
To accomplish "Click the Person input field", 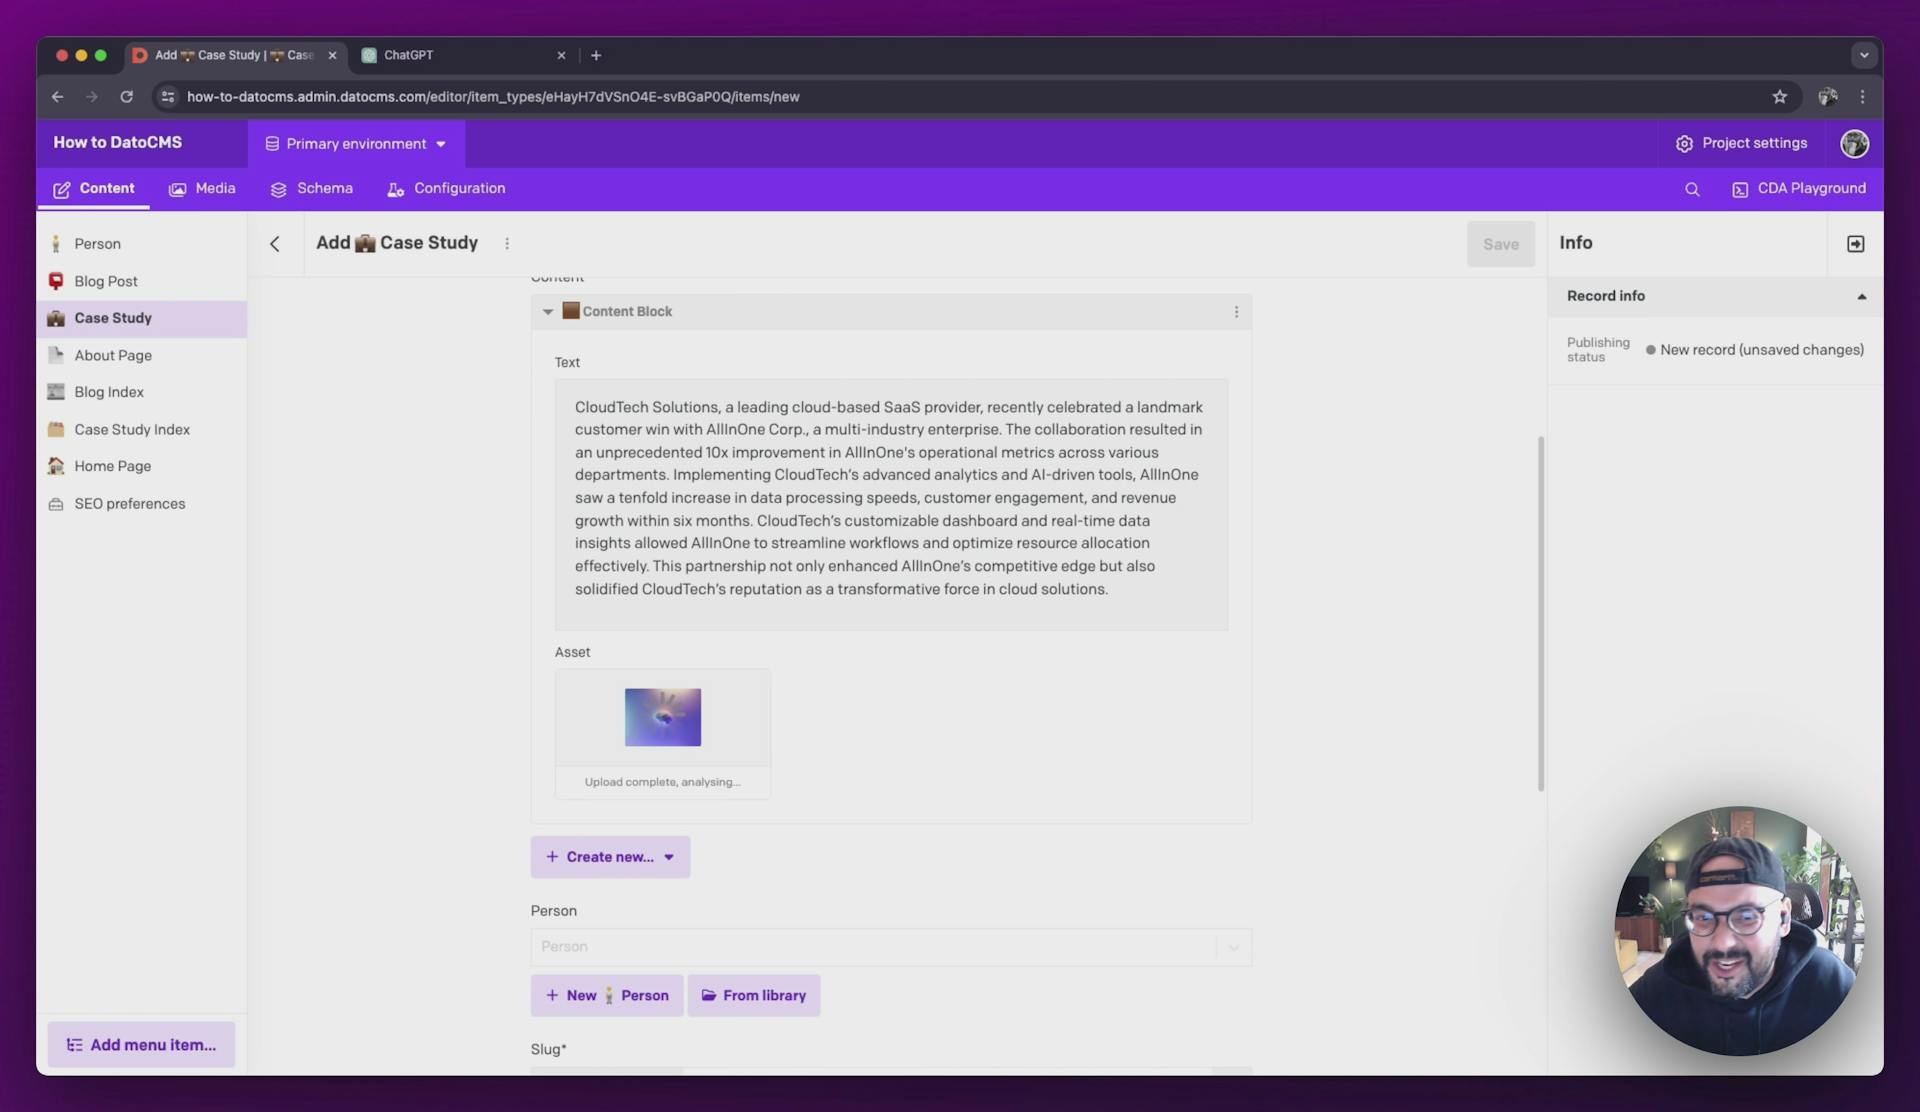I will click(889, 947).
